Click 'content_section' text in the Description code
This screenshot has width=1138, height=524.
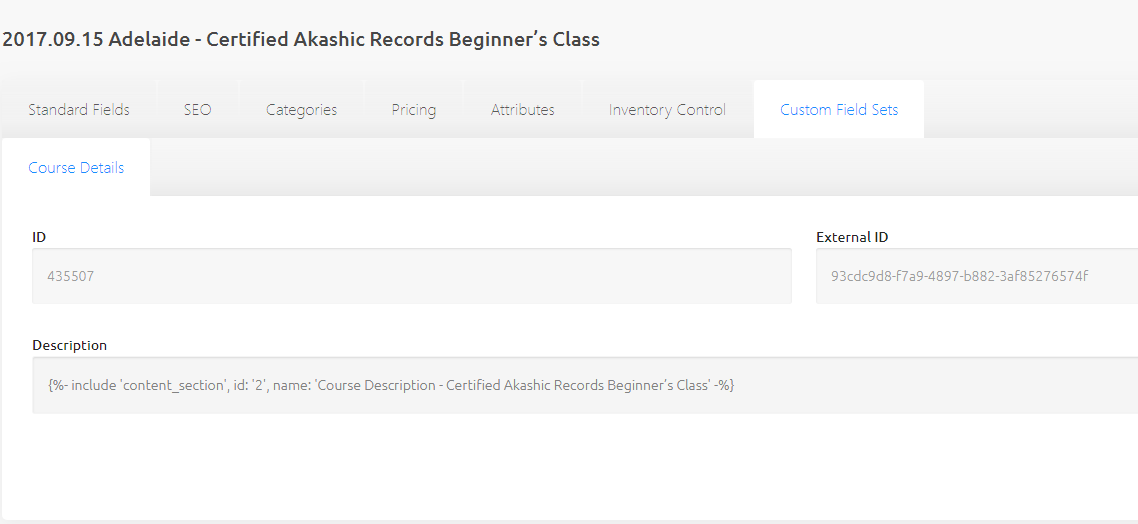pos(169,385)
